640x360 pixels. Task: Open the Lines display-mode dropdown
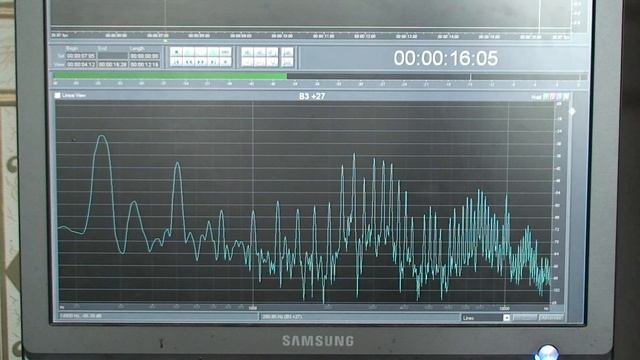point(486,318)
